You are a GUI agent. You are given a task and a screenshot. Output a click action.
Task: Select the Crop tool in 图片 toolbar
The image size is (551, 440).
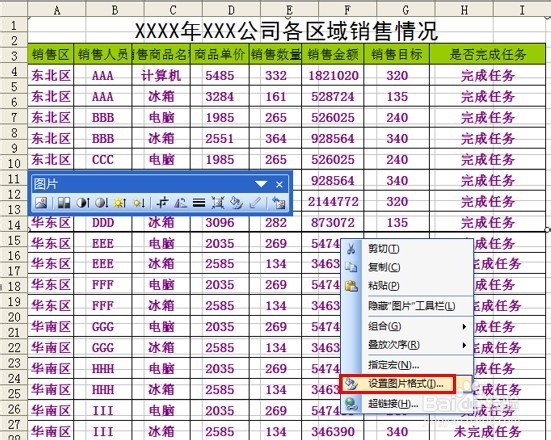pyautogui.click(x=162, y=203)
